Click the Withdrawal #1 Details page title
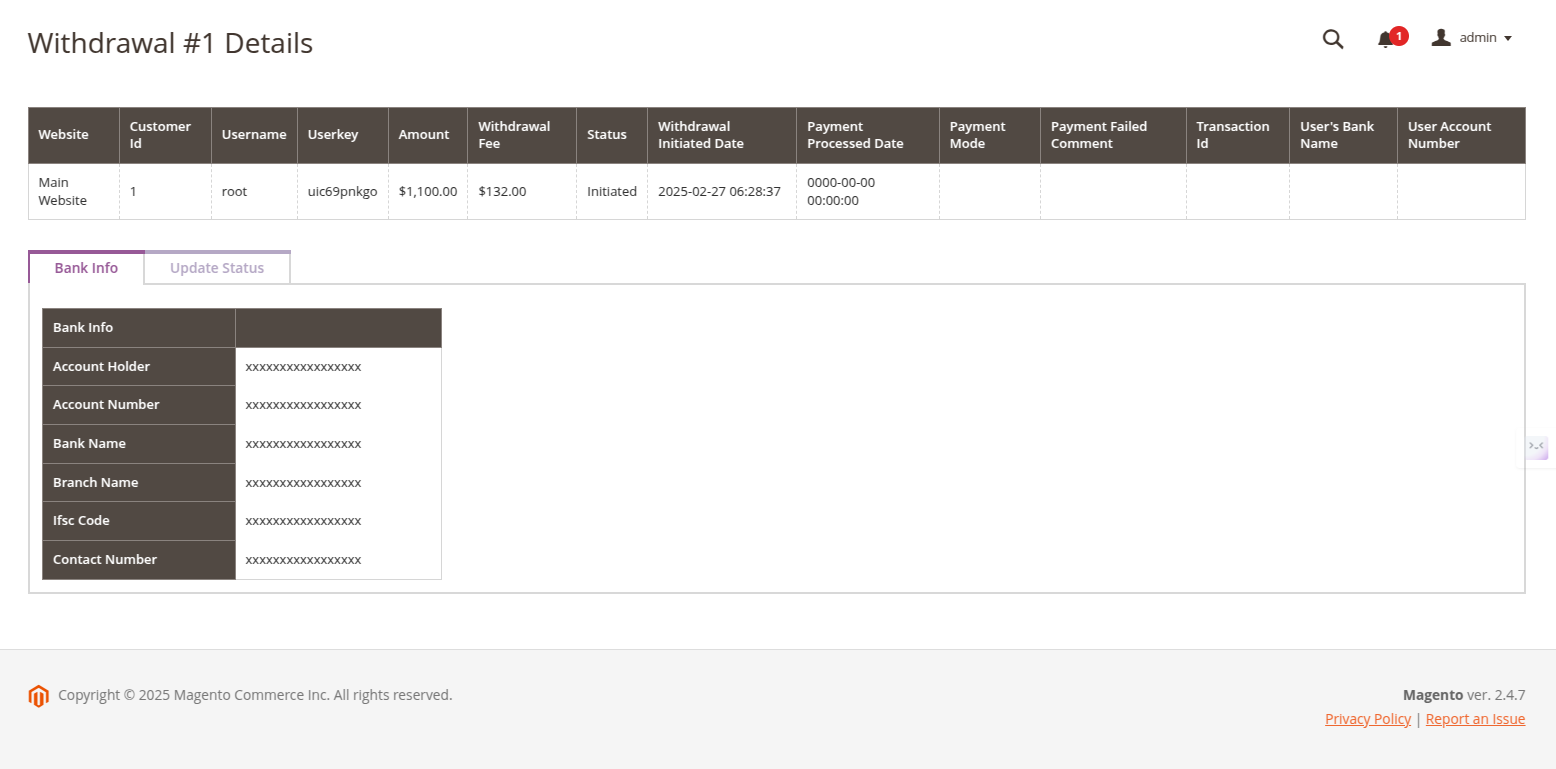 [170, 44]
